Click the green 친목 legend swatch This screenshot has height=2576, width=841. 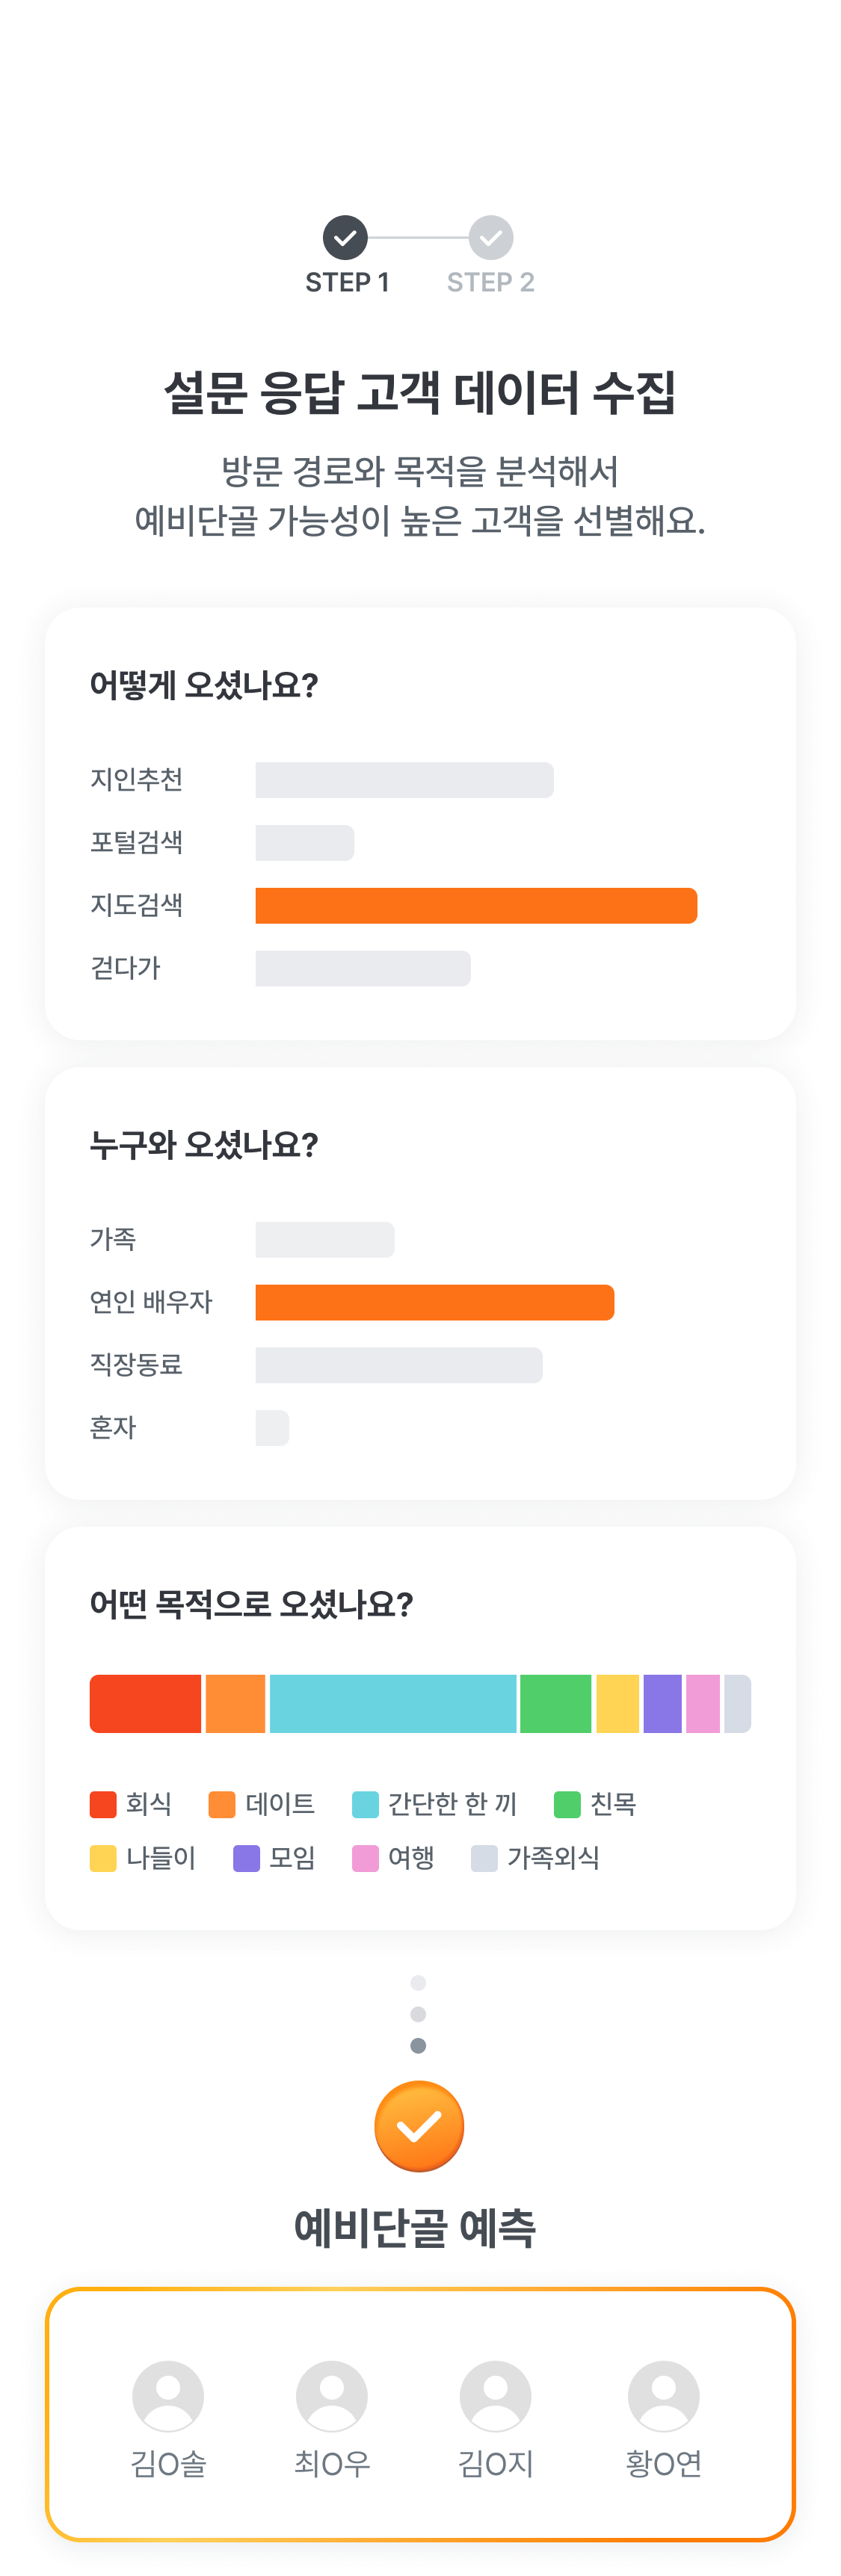coord(567,1804)
